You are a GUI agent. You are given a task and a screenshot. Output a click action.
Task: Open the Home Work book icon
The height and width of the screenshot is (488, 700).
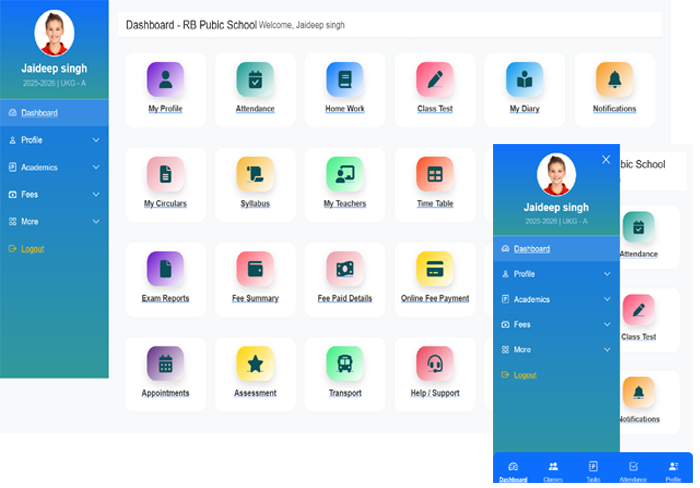[x=345, y=79]
